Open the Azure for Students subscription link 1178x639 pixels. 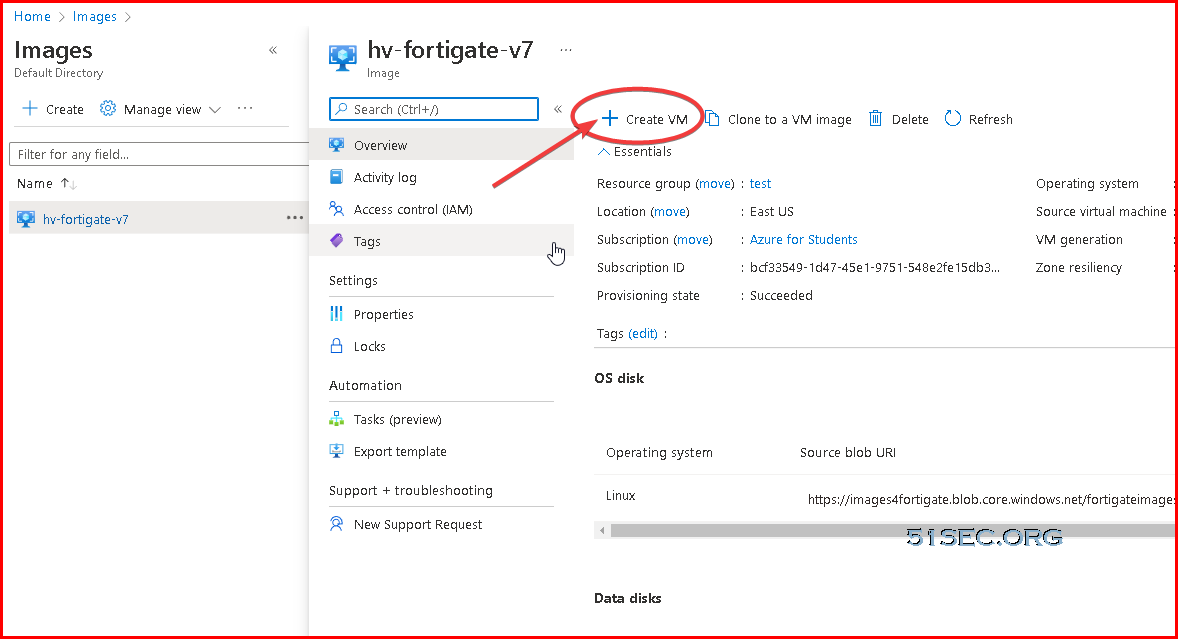804,240
